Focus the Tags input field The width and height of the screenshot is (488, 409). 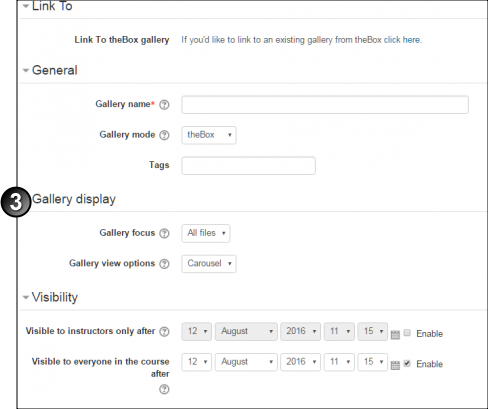point(248,166)
